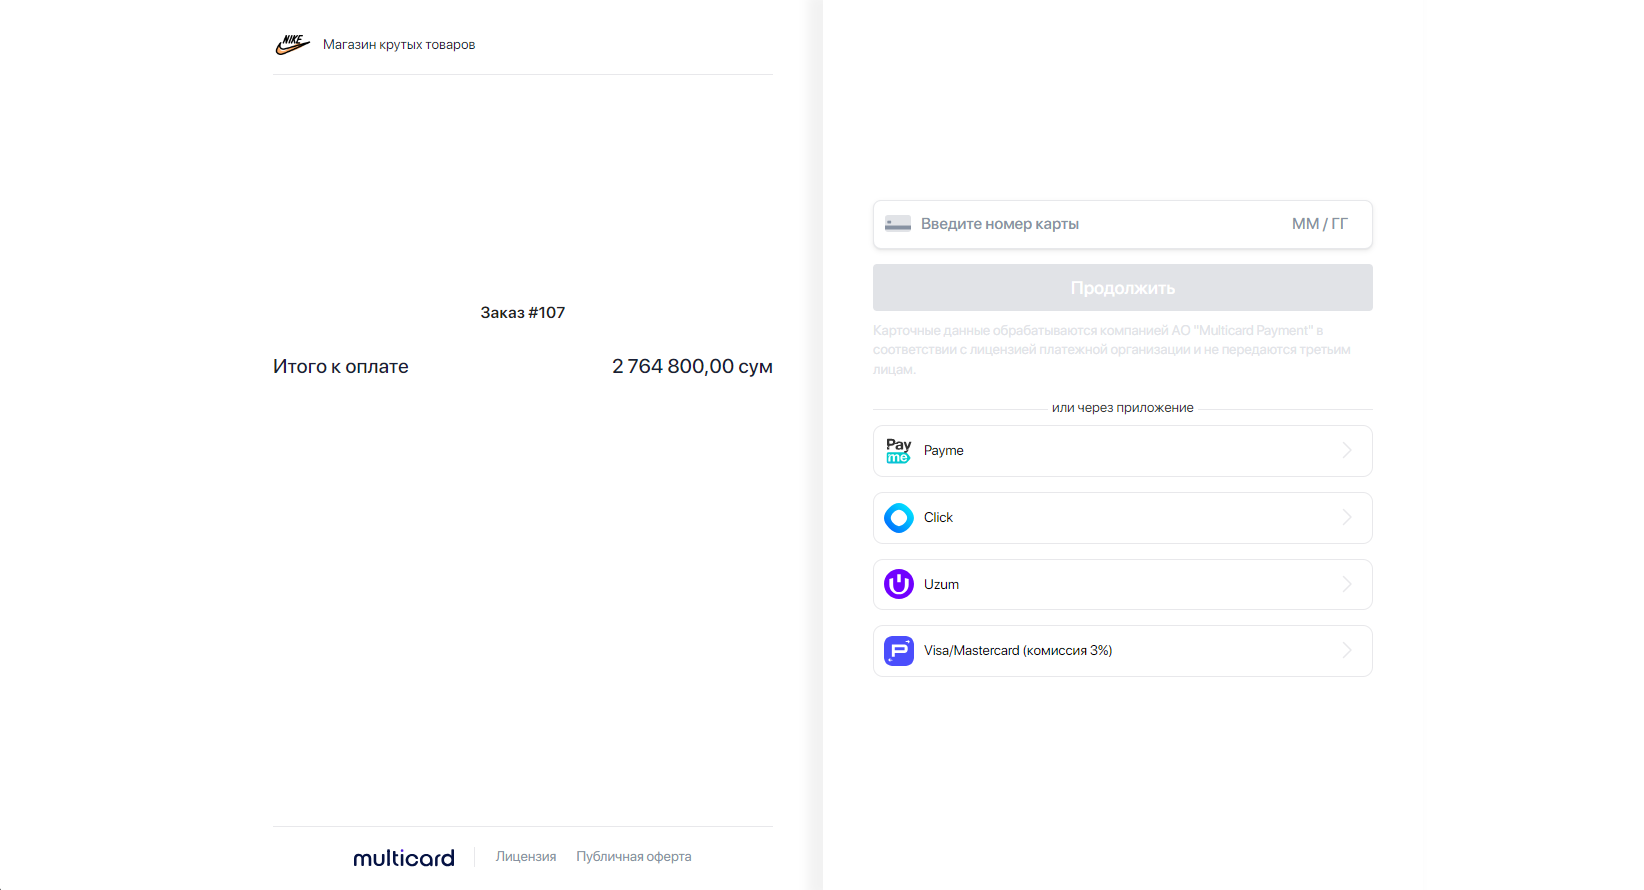Viewport: 1644px width, 890px height.
Task: Click the Nike logo icon
Action: coord(292,44)
